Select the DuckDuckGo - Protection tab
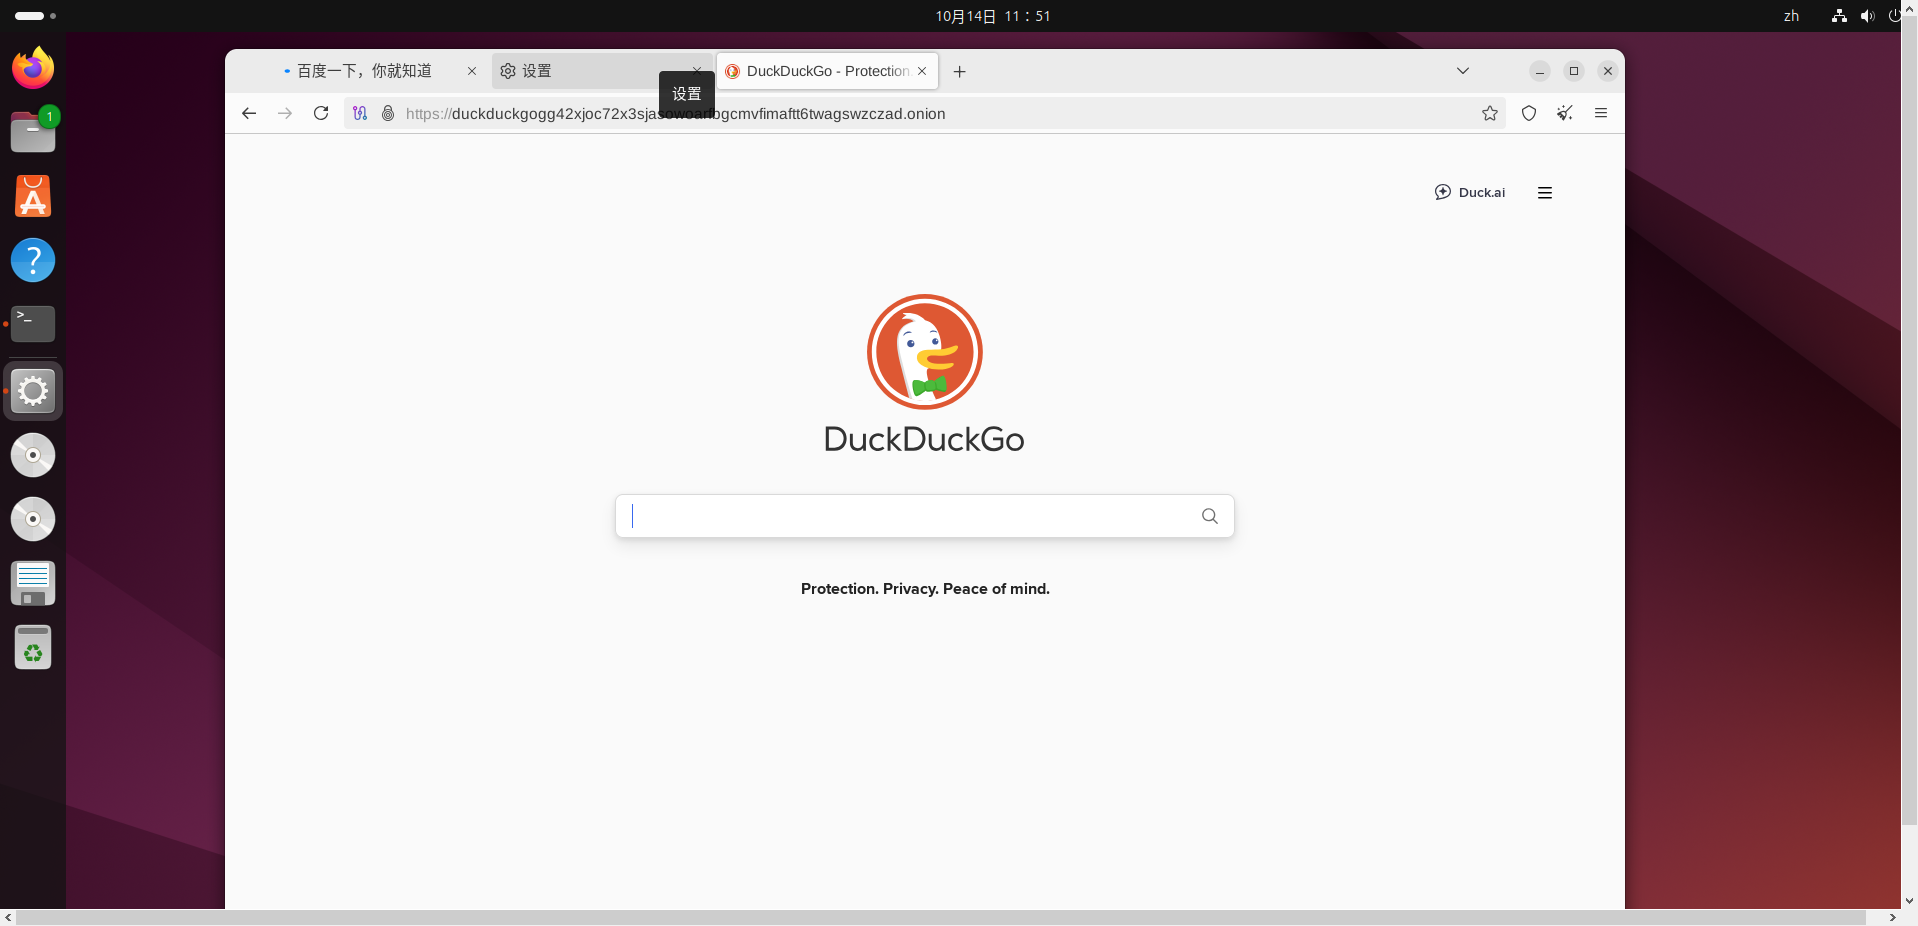The height and width of the screenshot is (926, 1918). (827, 71)
